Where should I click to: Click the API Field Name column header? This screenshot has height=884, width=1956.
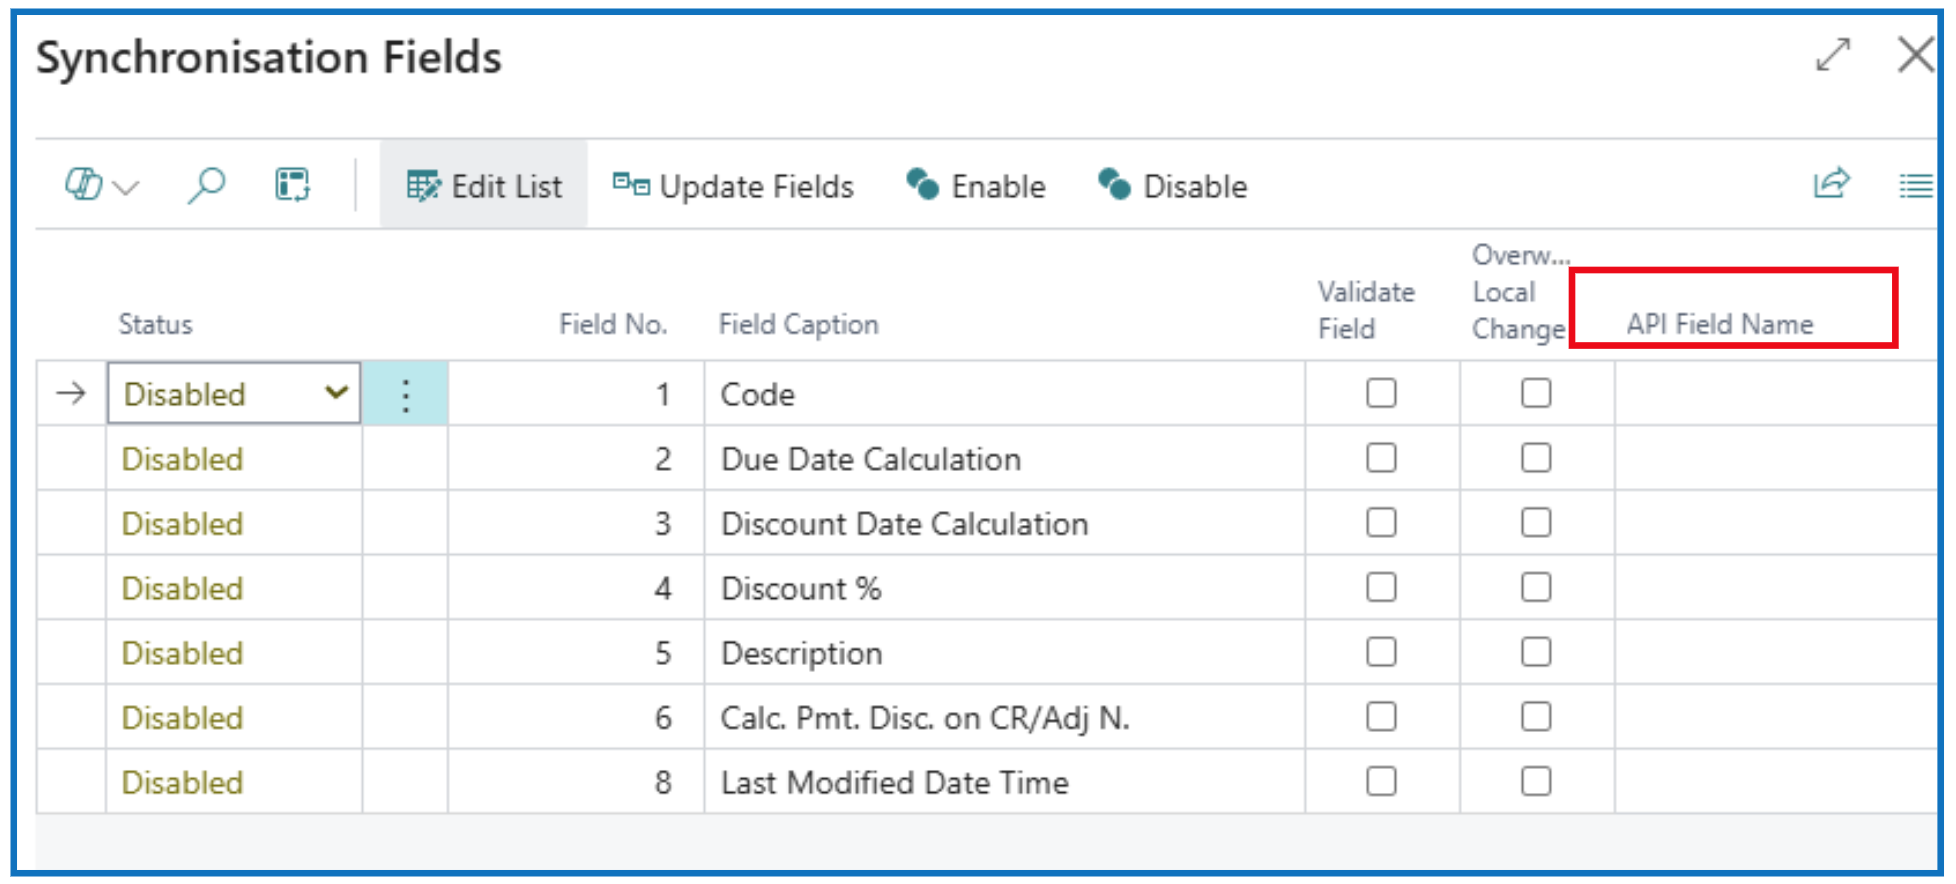pos(1719,324)
